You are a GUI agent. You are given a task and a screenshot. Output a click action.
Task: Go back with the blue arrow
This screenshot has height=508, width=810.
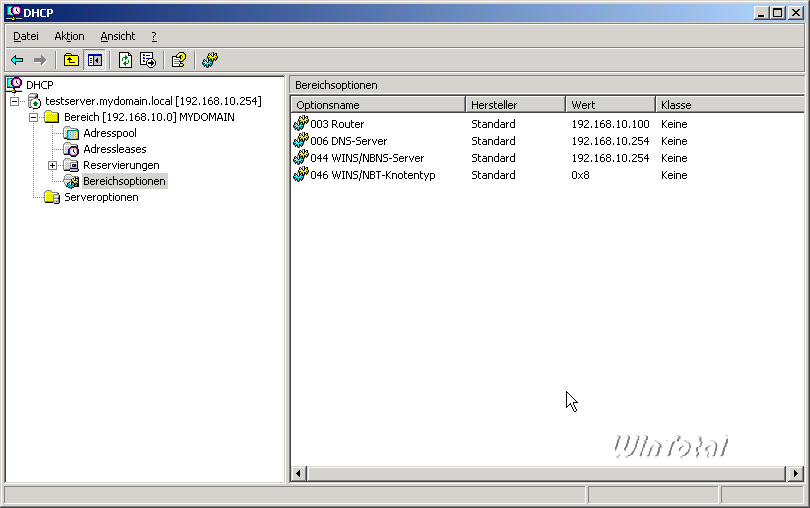[x=17, y=60]
